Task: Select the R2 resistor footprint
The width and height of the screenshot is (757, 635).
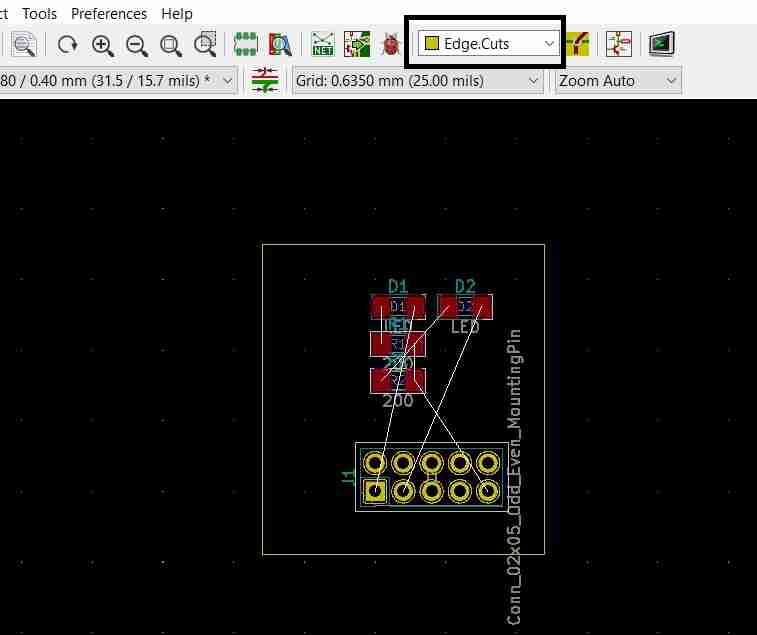Action: tap(398, 381)
